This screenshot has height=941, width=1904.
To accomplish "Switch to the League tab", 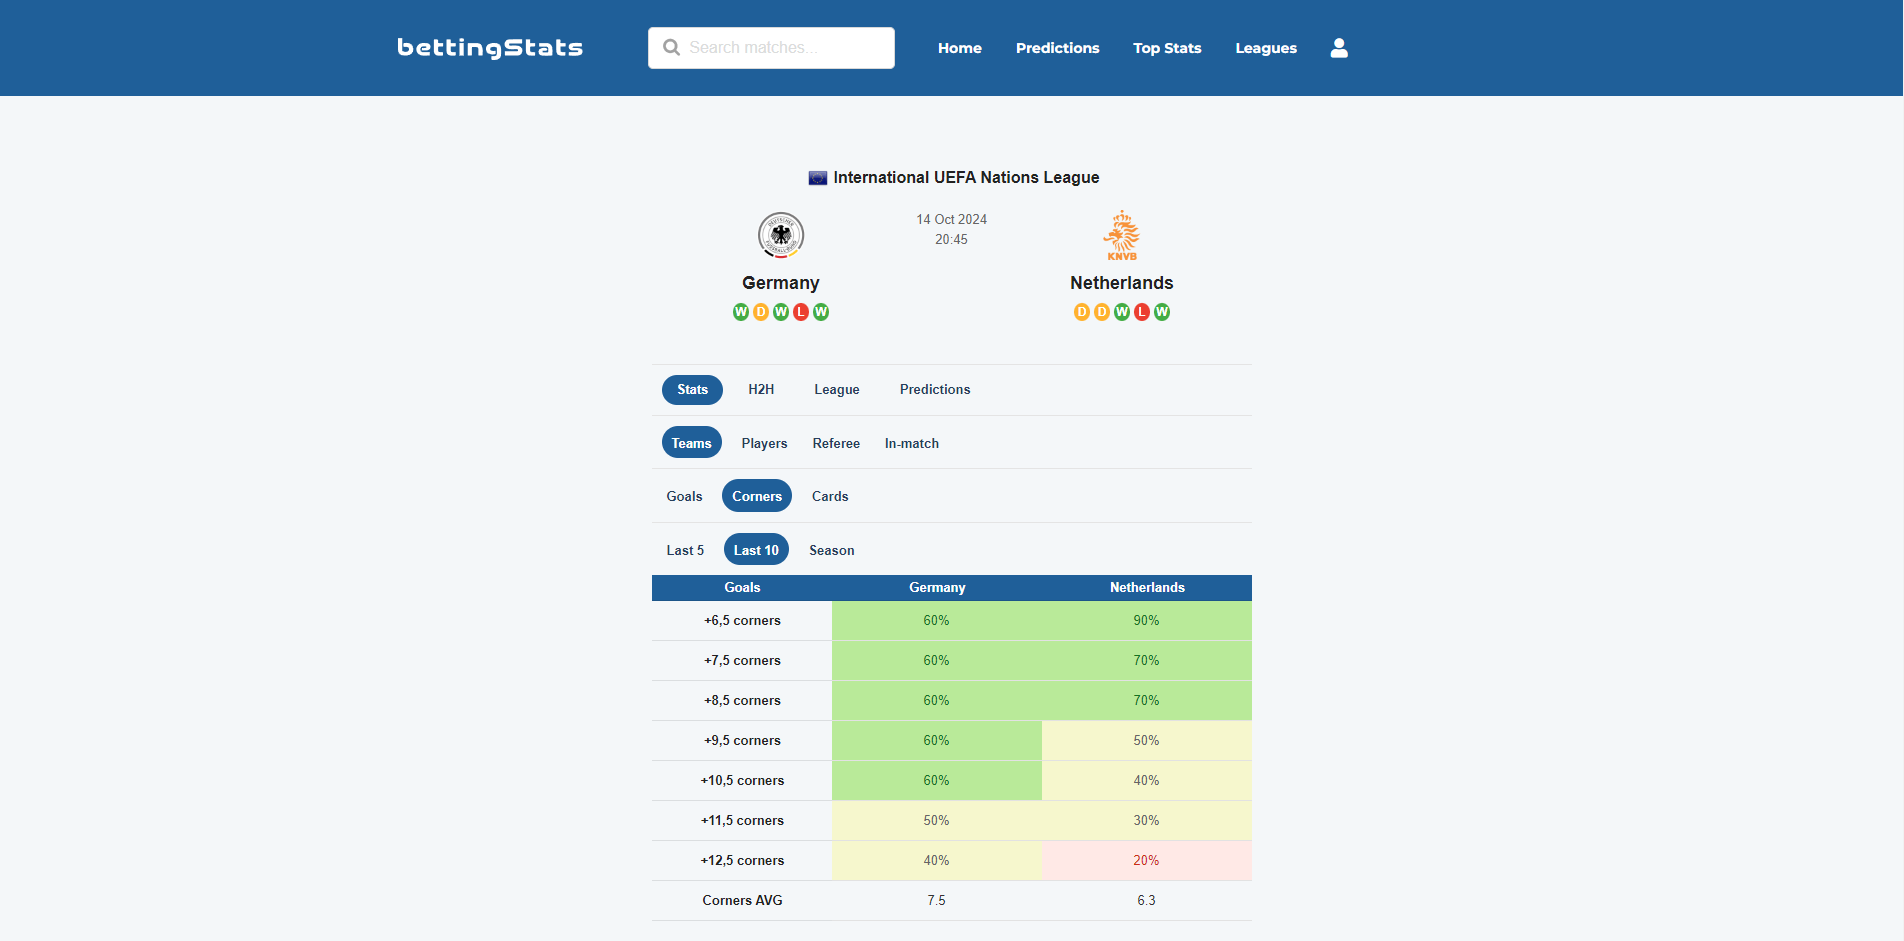I will click(x=837, y=390).
